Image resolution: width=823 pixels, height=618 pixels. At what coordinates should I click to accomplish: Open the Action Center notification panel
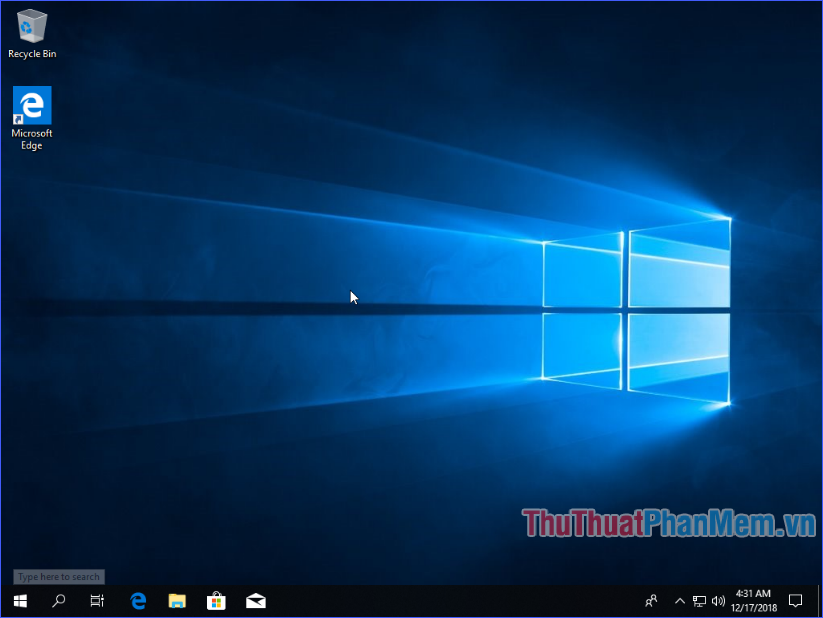tap(795, 601)
